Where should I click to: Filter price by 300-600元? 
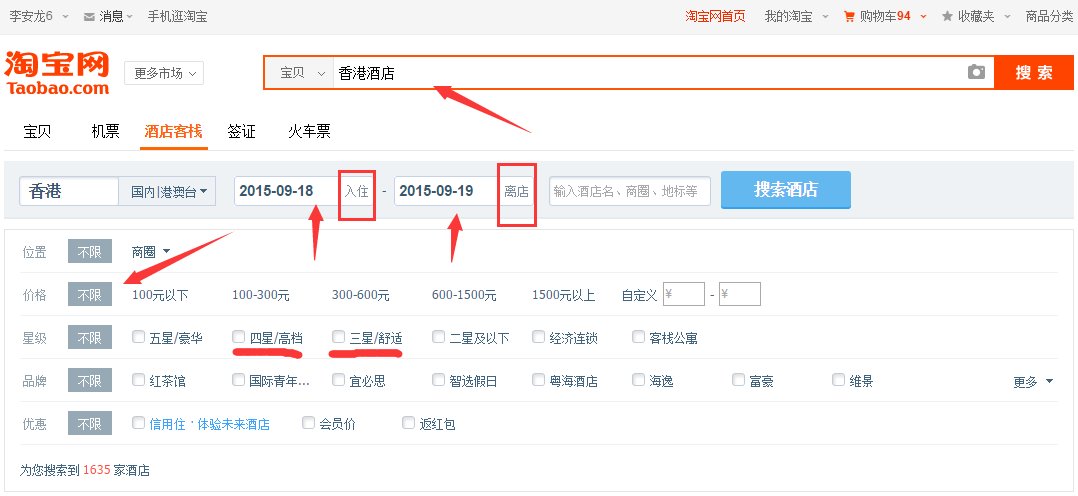coord(360,296)
